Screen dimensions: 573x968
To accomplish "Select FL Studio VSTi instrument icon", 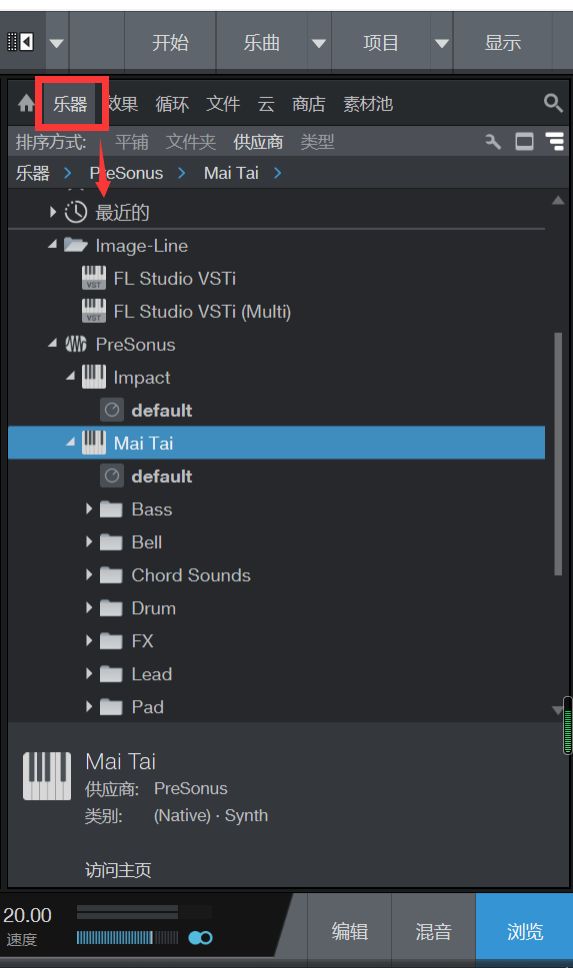I will (94, 278).
